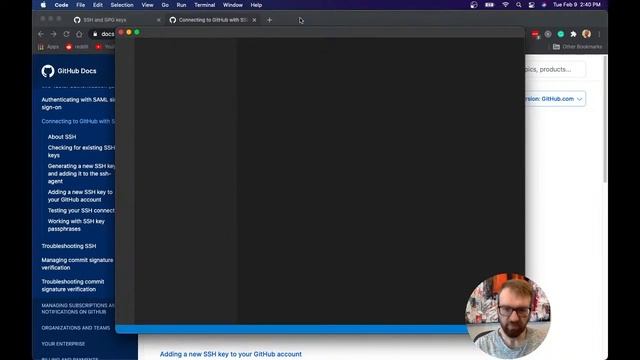Image resolution: width=640 pixels, height=360 pixels.
Task: Open the Go menu
Action: pyautogui.click(x=165, y=5)
